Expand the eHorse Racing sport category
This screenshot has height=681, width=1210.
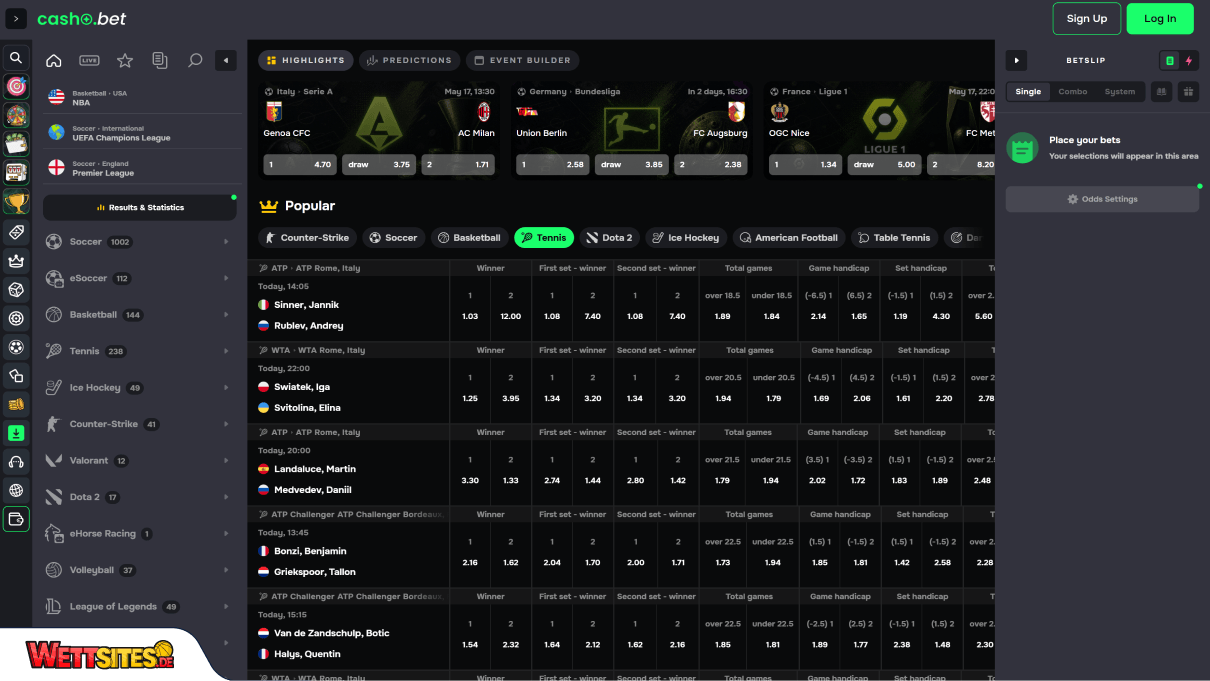[x=140, y=534]
